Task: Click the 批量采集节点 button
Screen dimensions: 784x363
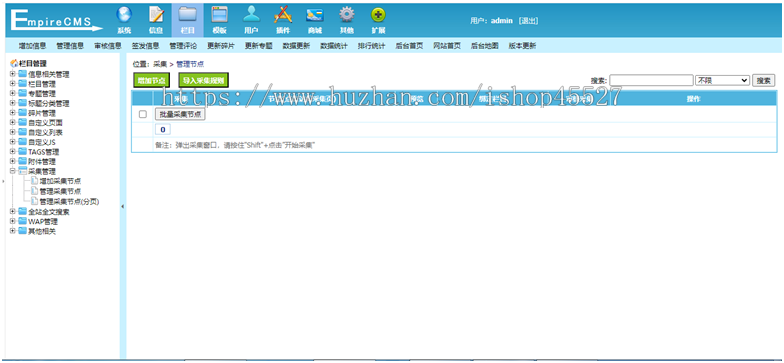Action: pyautogui.click(x=180, y=114)
